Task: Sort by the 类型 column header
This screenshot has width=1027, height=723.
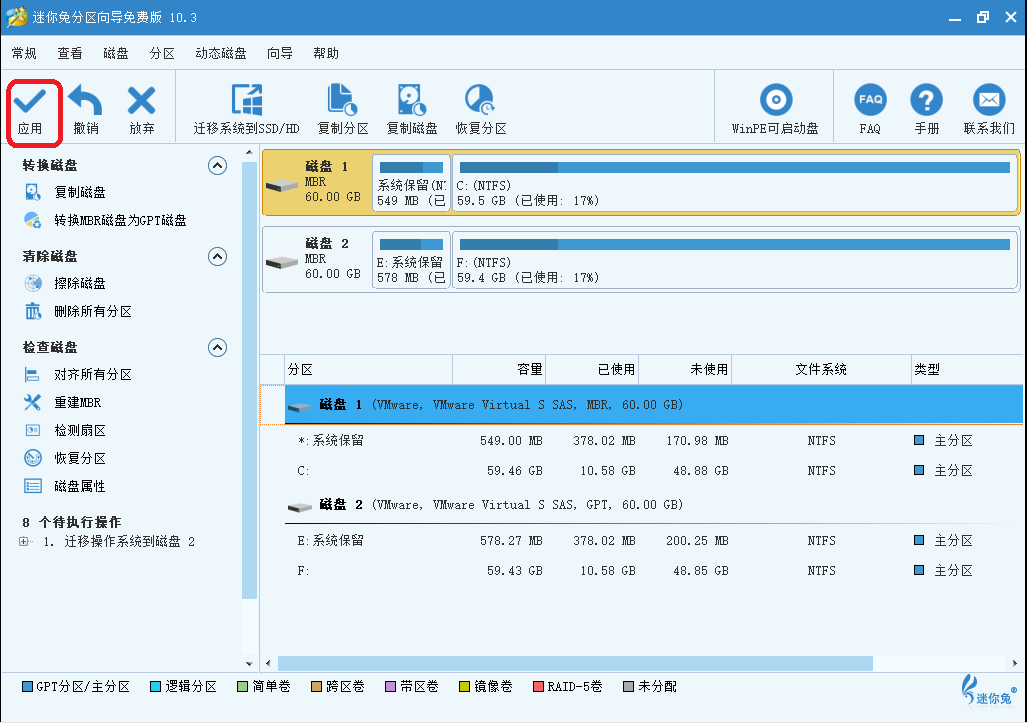Action: [x=967, y=369]
